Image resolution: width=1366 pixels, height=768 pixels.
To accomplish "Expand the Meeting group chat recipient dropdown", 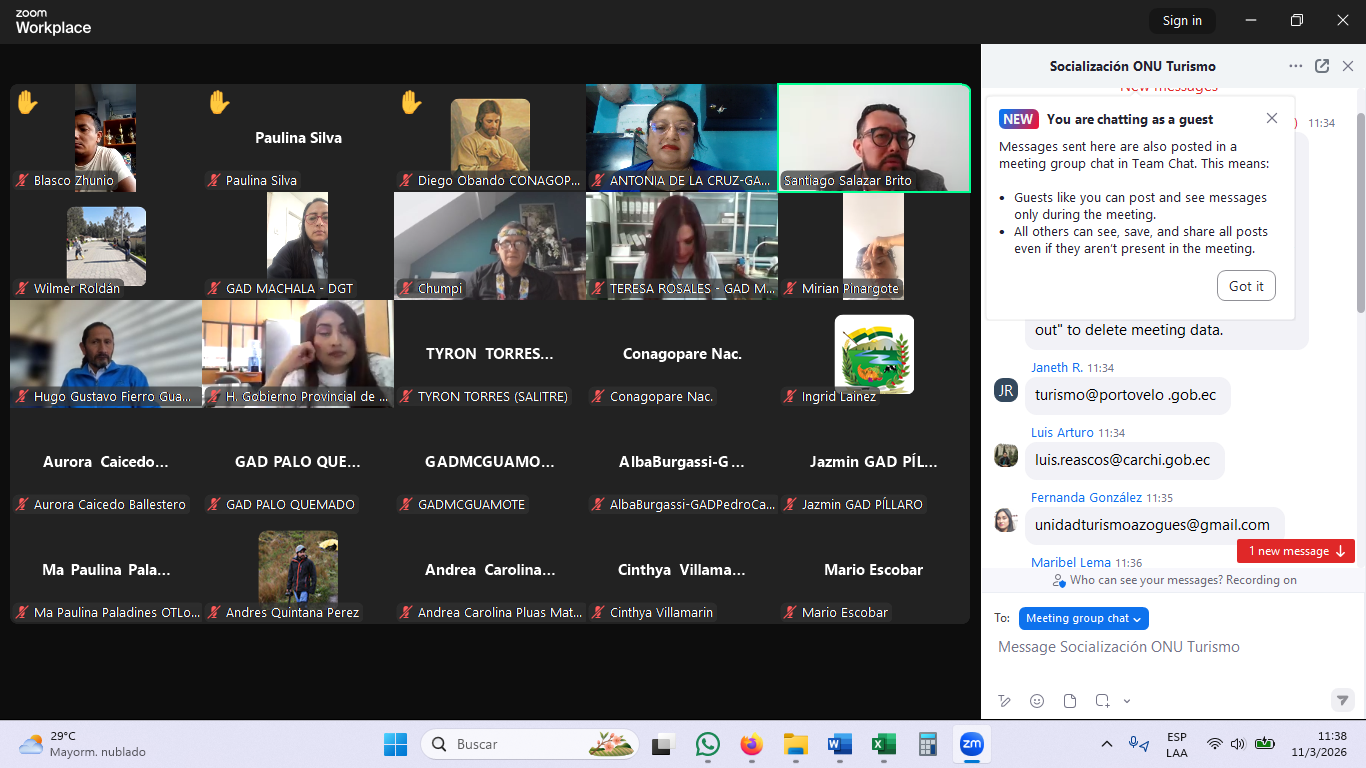I will tap(1083, 618).
